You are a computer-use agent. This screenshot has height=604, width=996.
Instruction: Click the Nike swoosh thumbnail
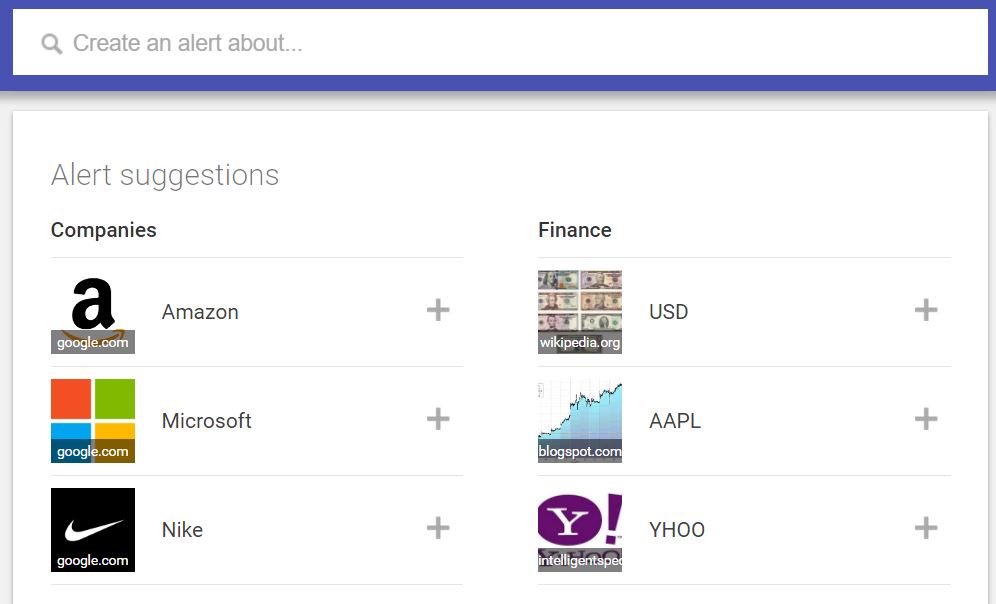coord(93,530)
